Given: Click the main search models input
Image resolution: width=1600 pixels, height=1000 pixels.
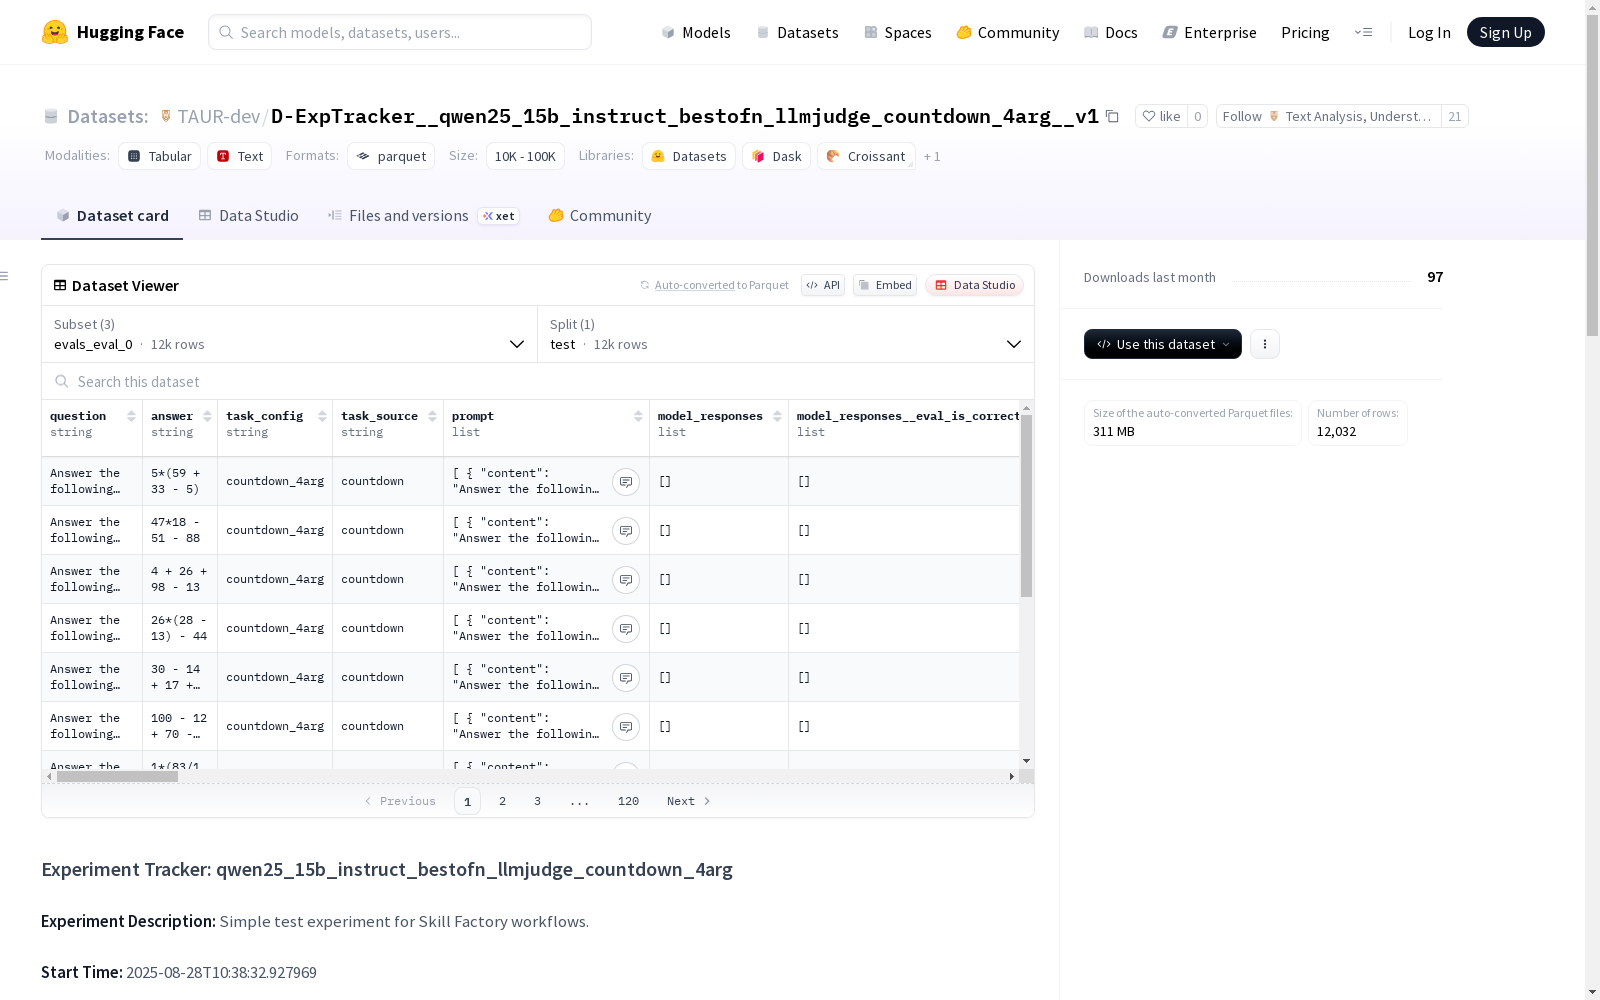Looking at the screenshot, I should coord(400,32).
